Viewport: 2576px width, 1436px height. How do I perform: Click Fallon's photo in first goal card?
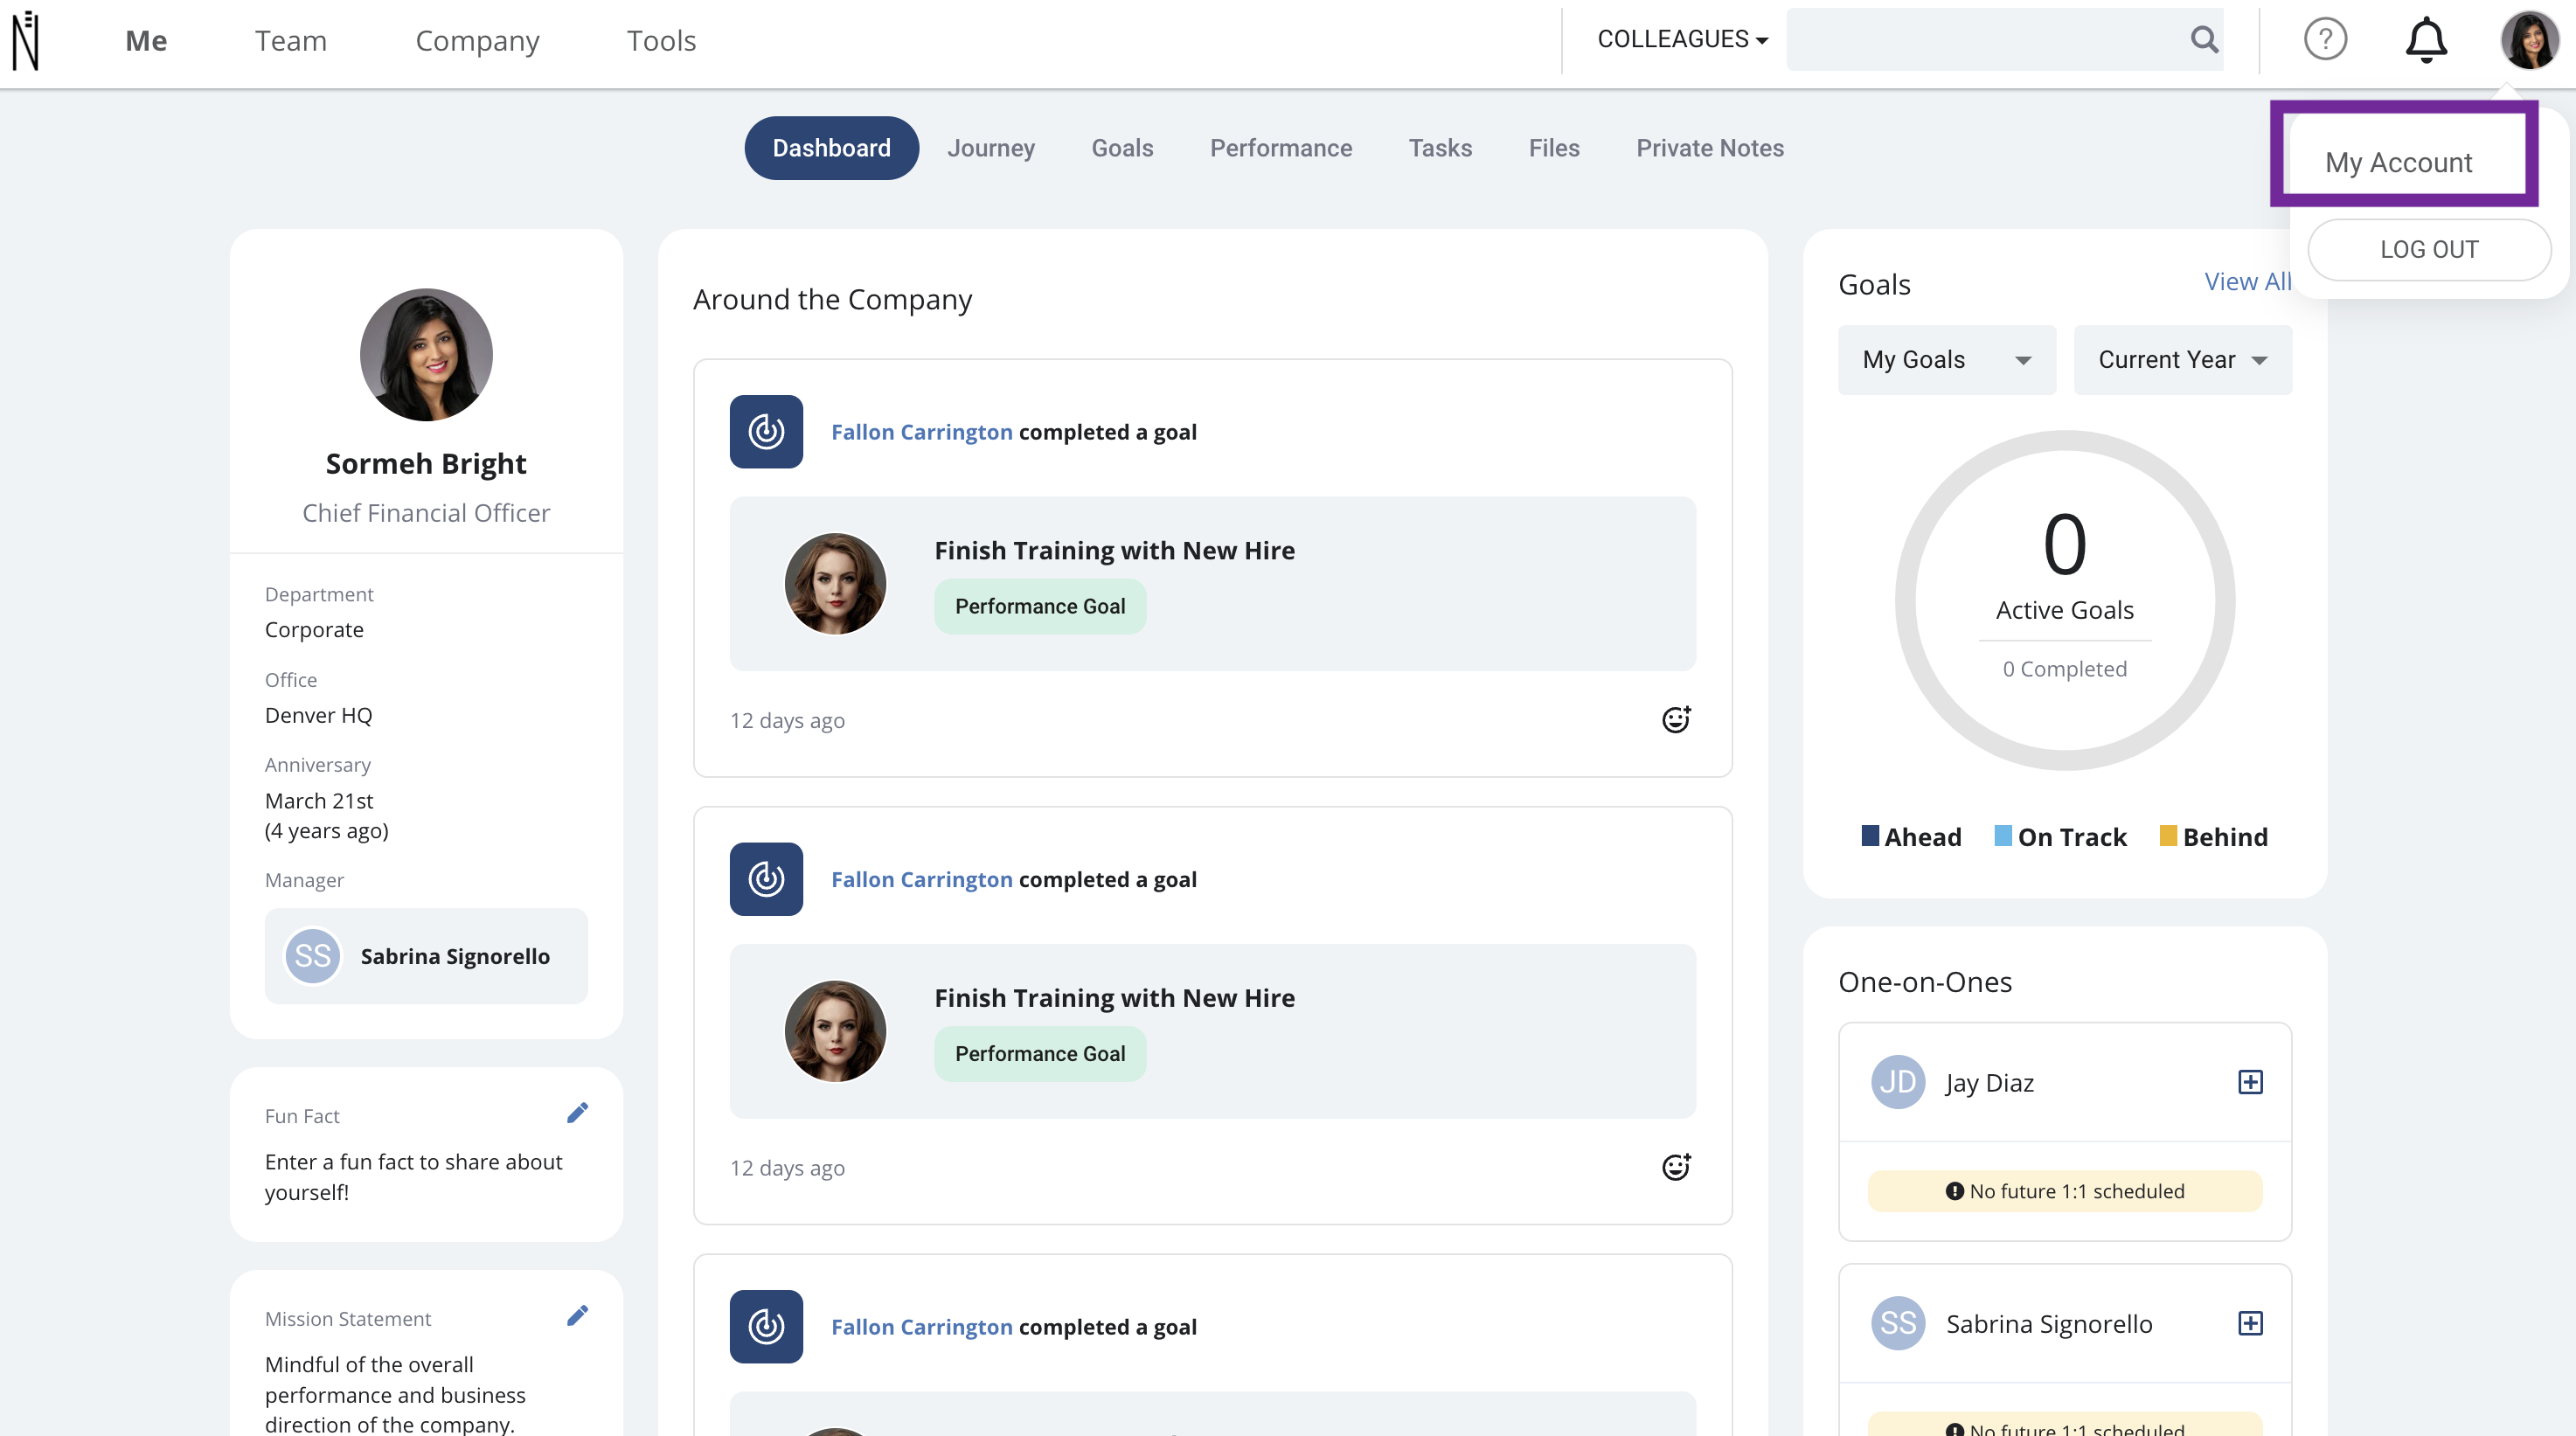click(x=835, y=583)
